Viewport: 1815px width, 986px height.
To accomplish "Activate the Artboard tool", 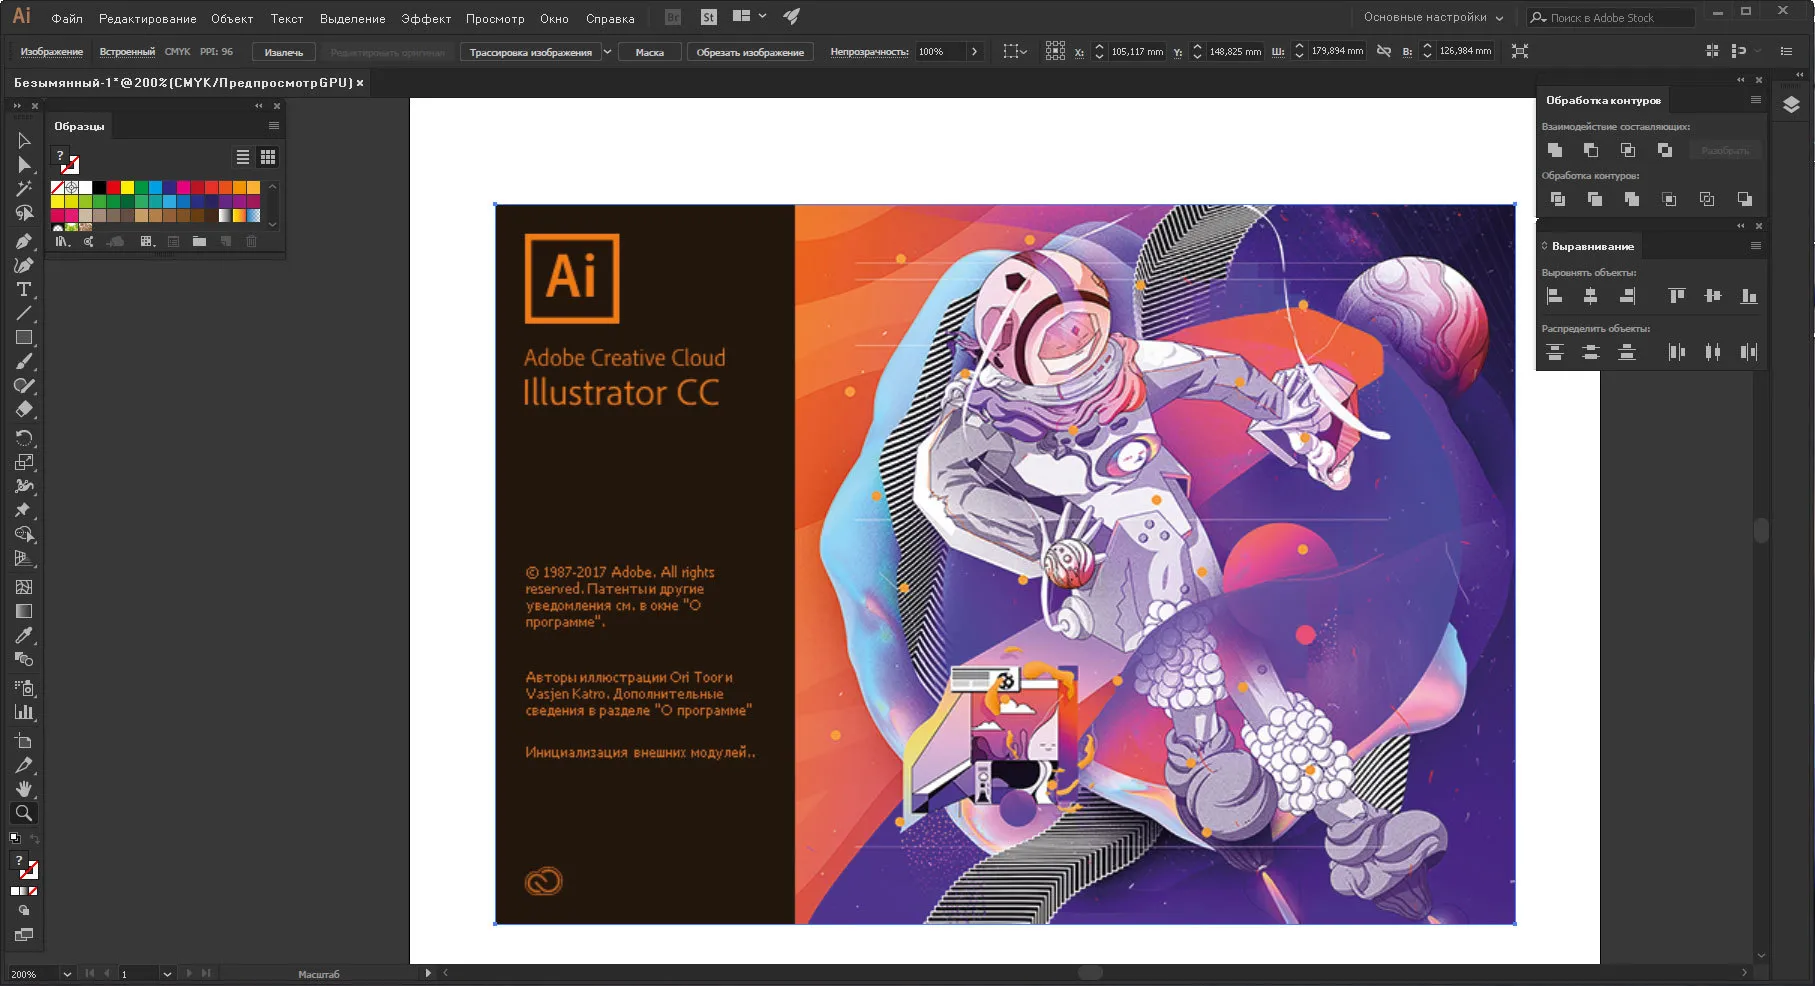I will (x=24, y=741).
